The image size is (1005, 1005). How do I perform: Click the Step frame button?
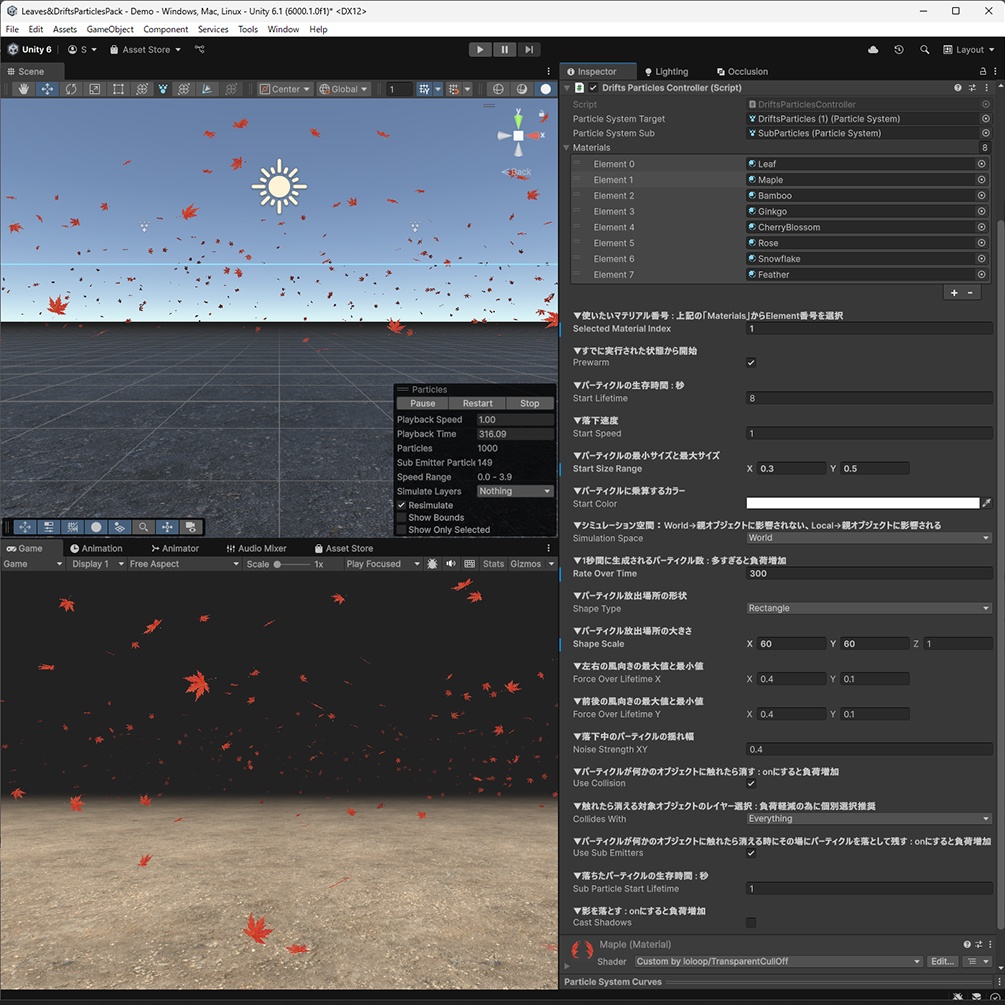[x=529, y=49]
